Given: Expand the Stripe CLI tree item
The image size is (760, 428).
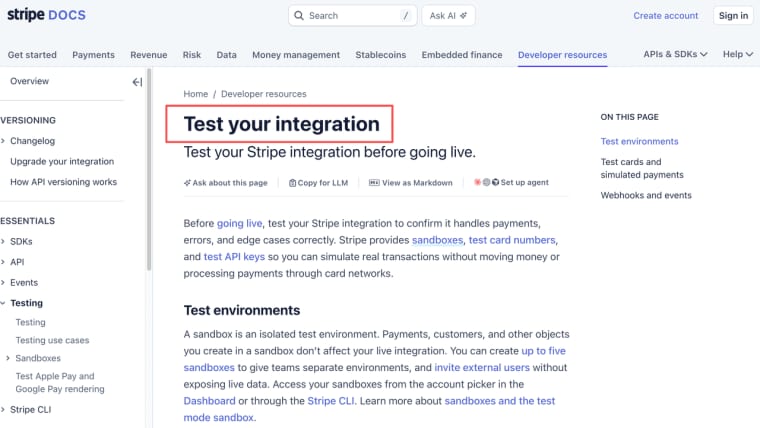Looking at the screenshot, I should 3,410.
